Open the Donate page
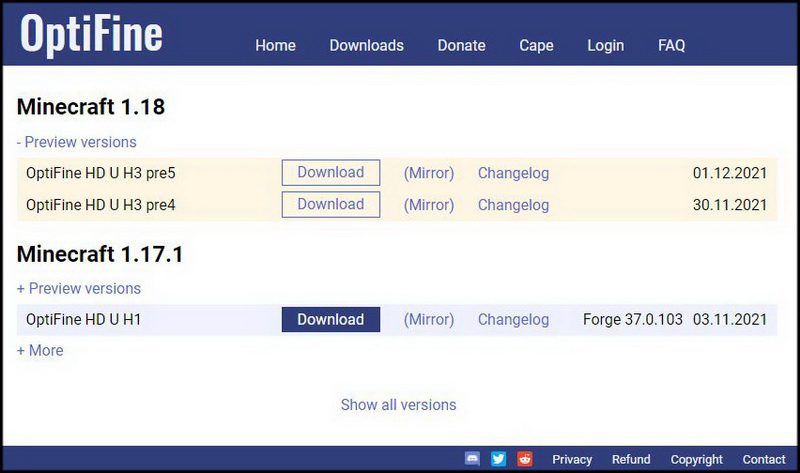 pyautogui.click(x=461, y=45)
